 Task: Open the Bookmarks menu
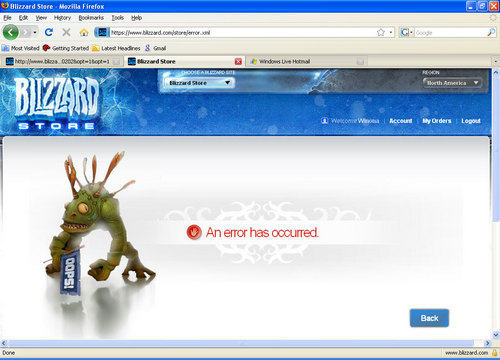[x=91, y=18]
